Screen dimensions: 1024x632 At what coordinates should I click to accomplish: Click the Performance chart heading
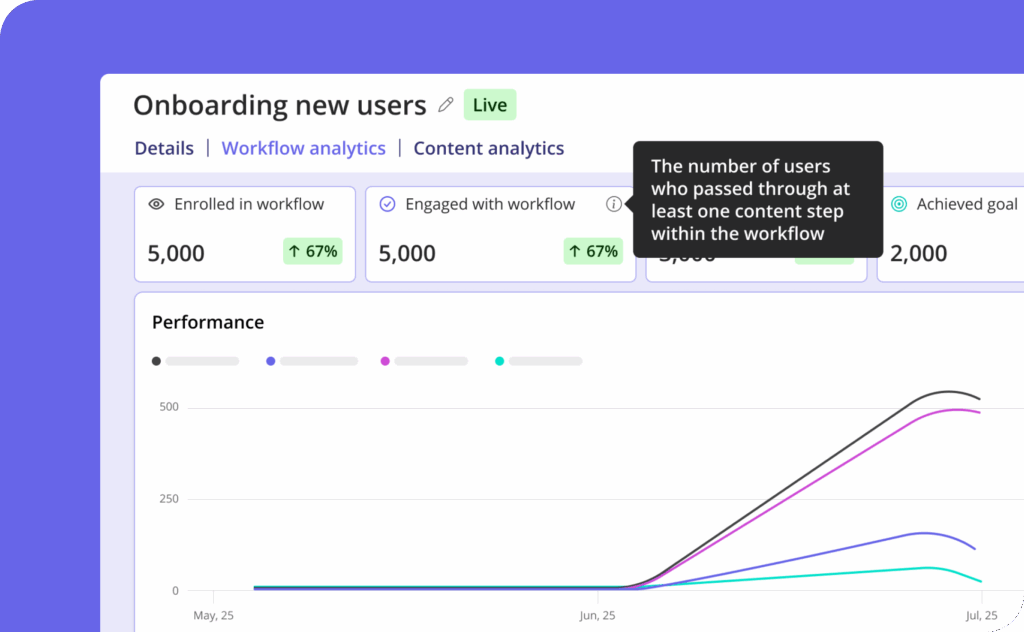(208, 322)
